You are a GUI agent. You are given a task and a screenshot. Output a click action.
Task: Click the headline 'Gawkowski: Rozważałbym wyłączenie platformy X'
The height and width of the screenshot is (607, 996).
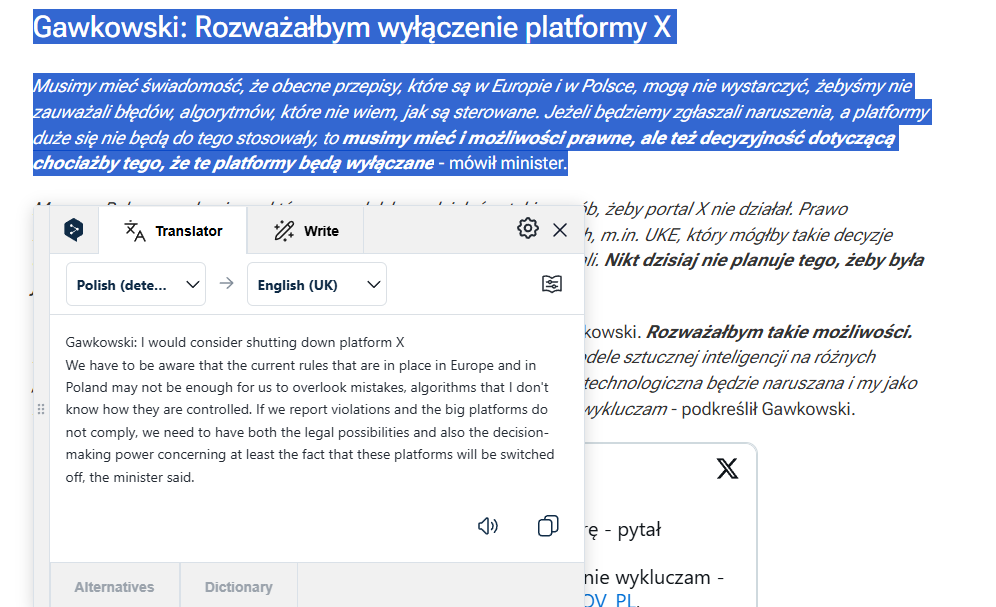click(x=352, y=27)
